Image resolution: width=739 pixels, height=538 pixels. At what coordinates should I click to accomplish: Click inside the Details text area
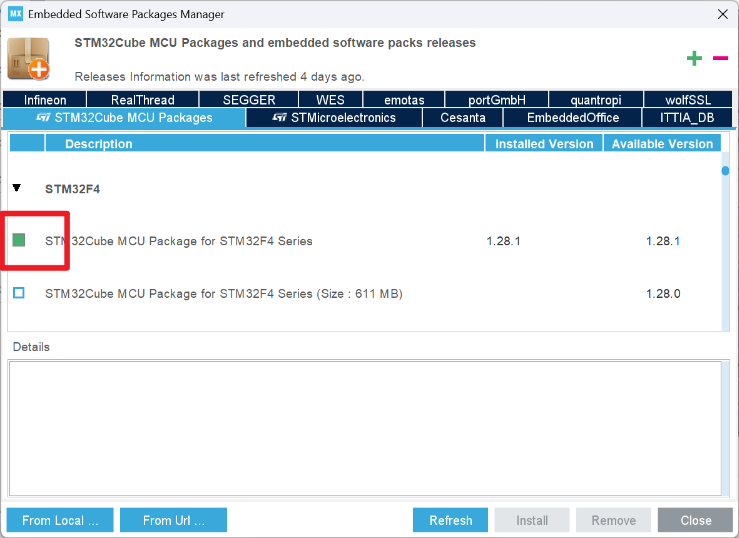tap(365, 428)
